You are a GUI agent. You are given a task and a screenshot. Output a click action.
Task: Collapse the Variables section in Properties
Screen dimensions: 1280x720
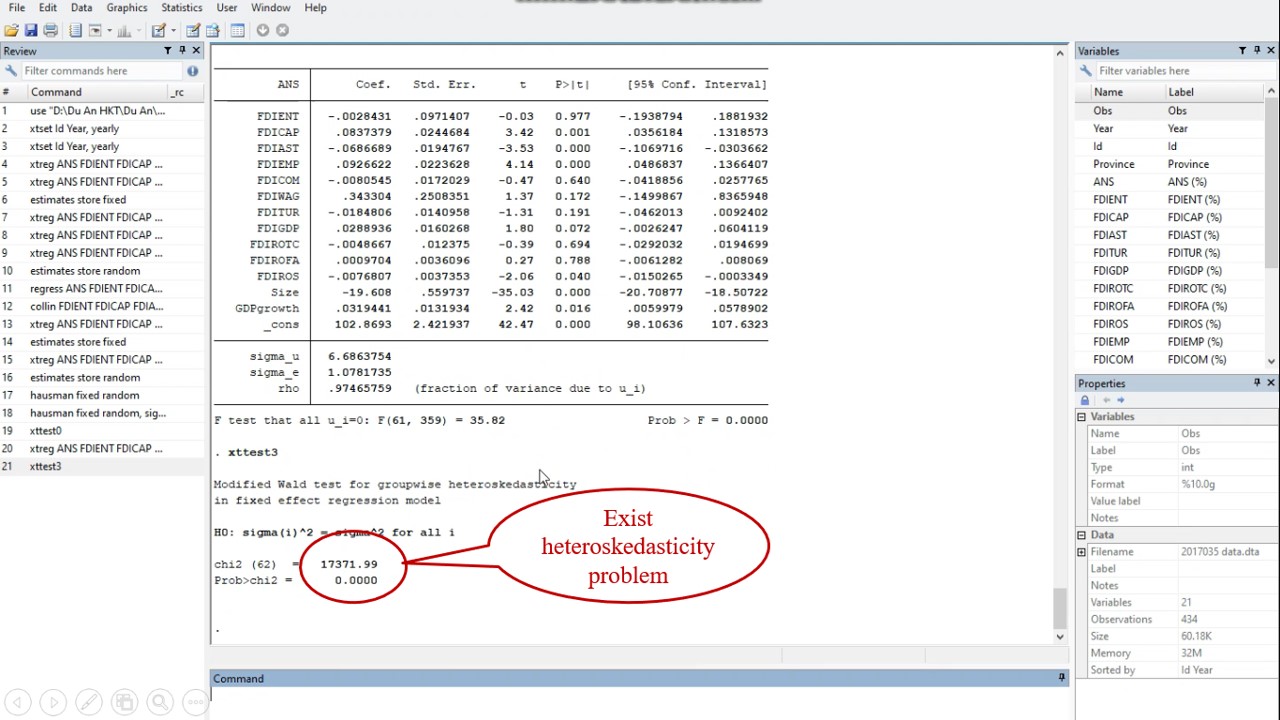pos(1081,417)
